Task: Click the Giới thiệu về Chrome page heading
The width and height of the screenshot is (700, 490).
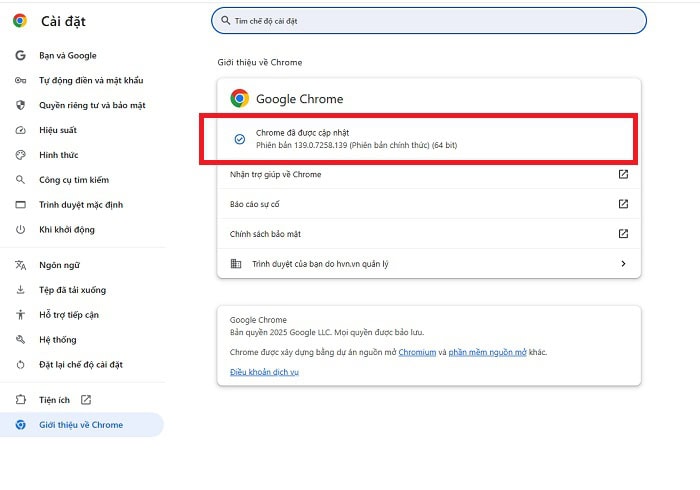Action: (x=260, y=62)
